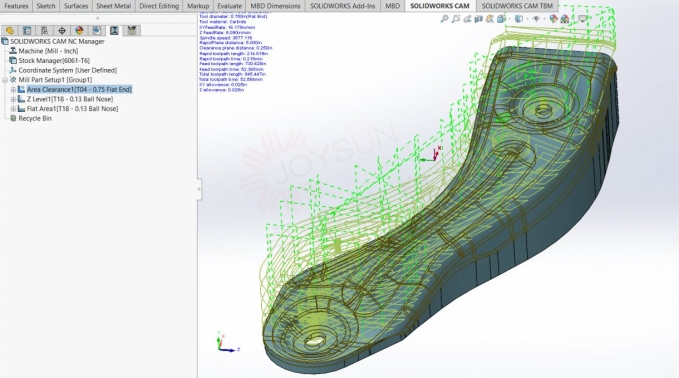
Task: Click the Section View icon
Action: [479, 19]
